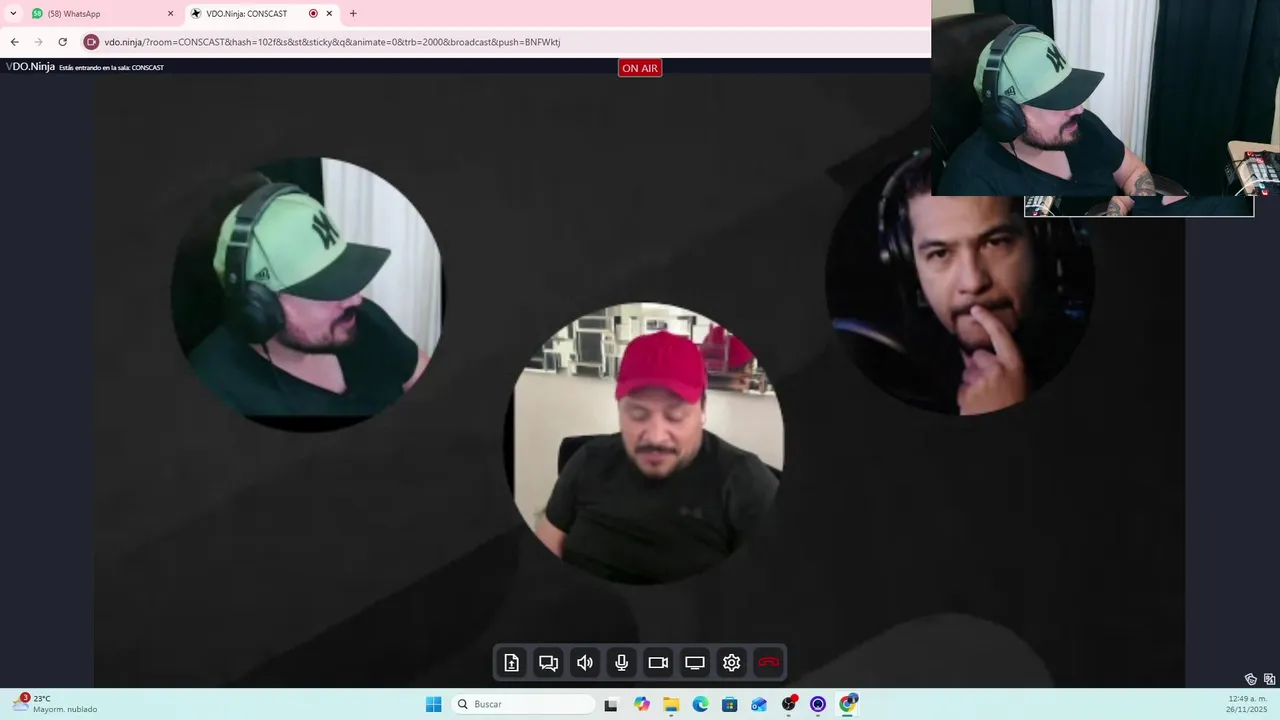This screenshot has width=1280, height=720.
Task: Expand the tab search dropdown arrow
Action: coord(13,14)
